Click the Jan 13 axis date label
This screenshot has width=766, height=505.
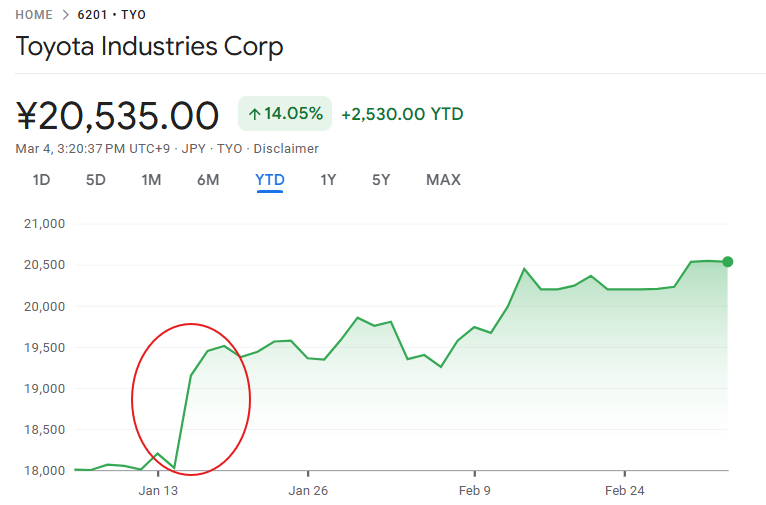coord(158,490)
